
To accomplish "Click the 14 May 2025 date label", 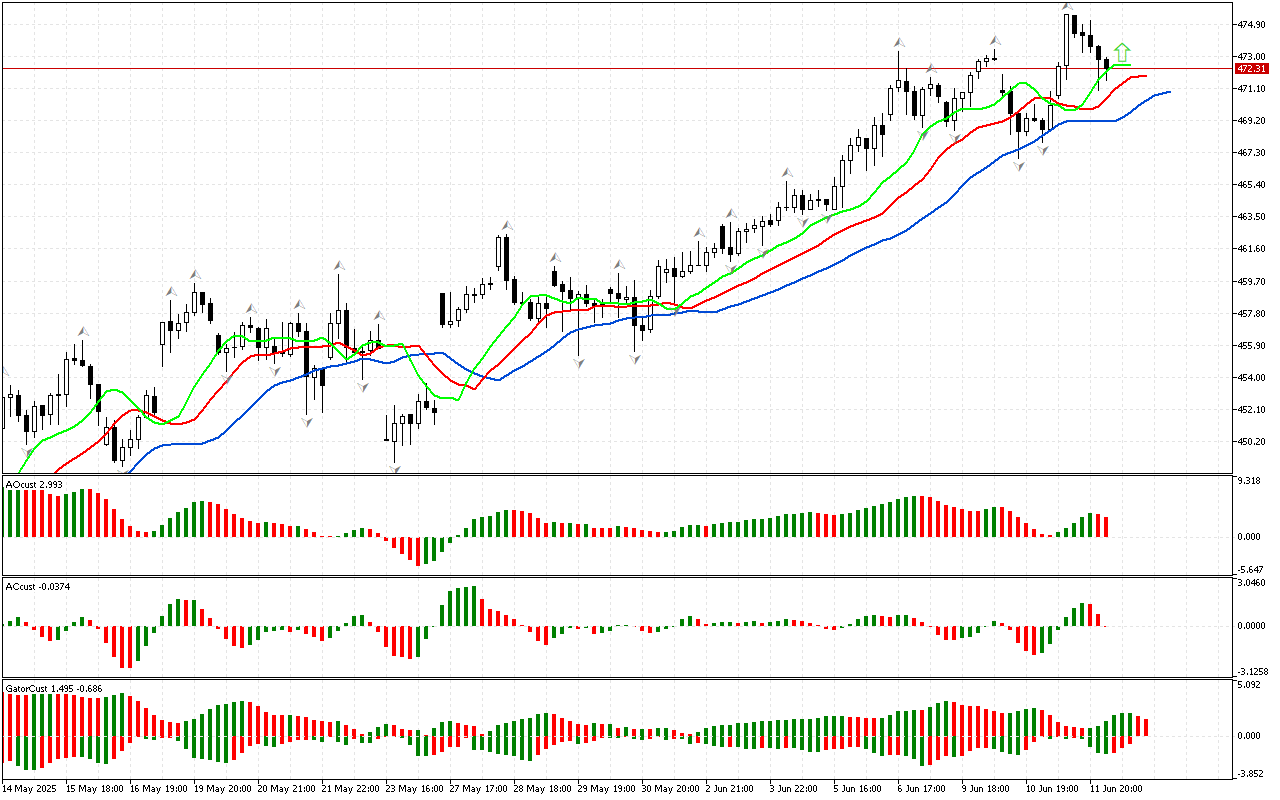I will 31,788.
